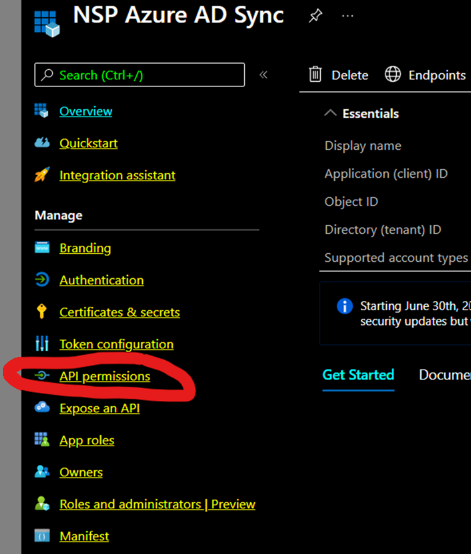Open the Integration assistant link
471x554 pixels.
[x=117, y=175]
